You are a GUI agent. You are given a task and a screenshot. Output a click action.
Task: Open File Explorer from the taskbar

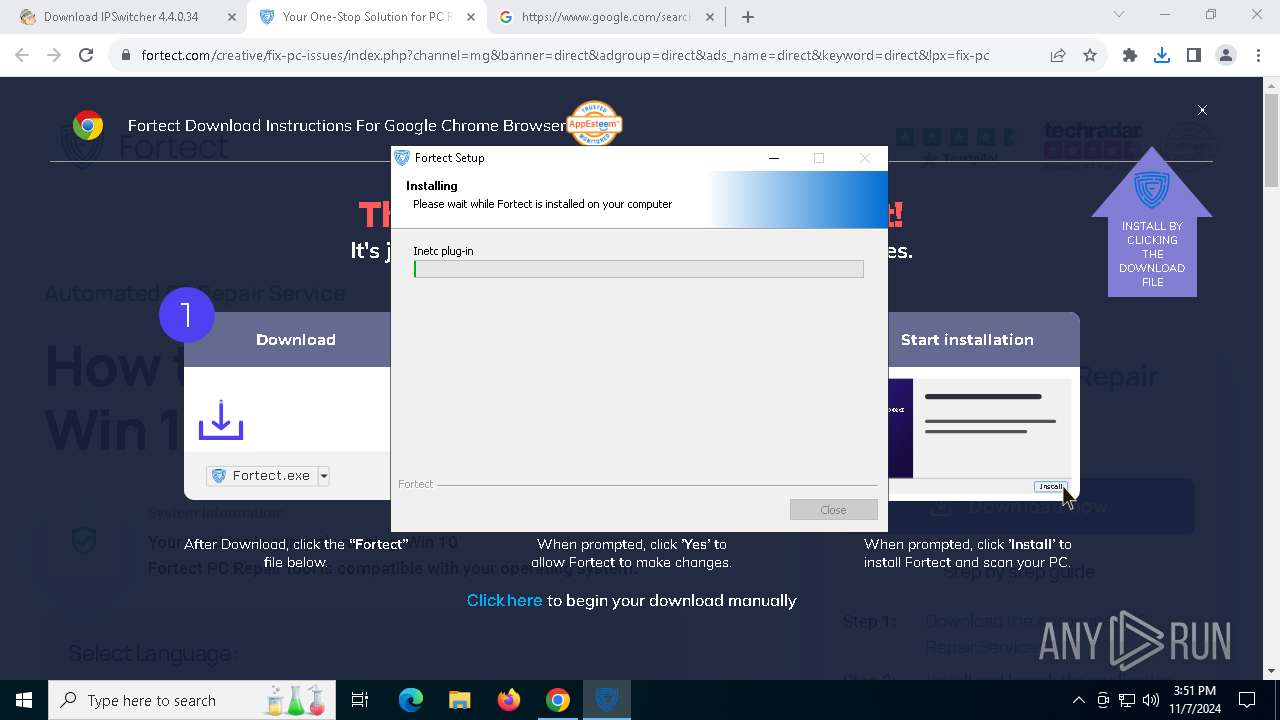pyautogui.click(x=460, y=700)
